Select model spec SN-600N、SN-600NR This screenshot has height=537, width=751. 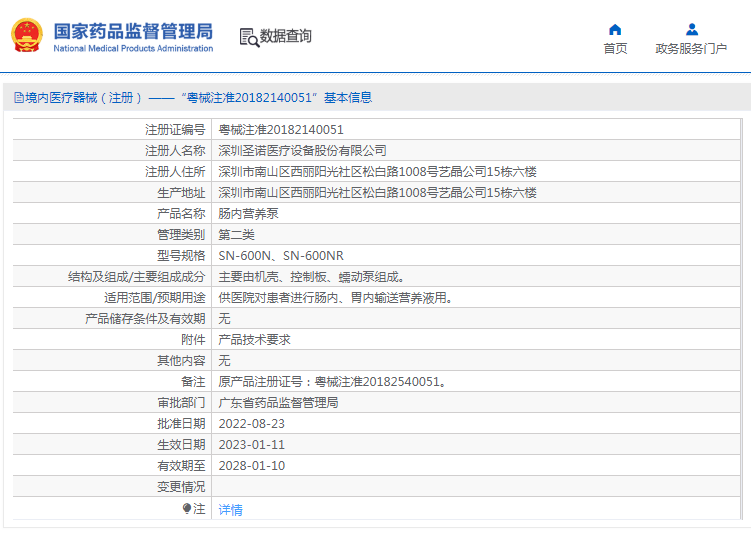281,256
